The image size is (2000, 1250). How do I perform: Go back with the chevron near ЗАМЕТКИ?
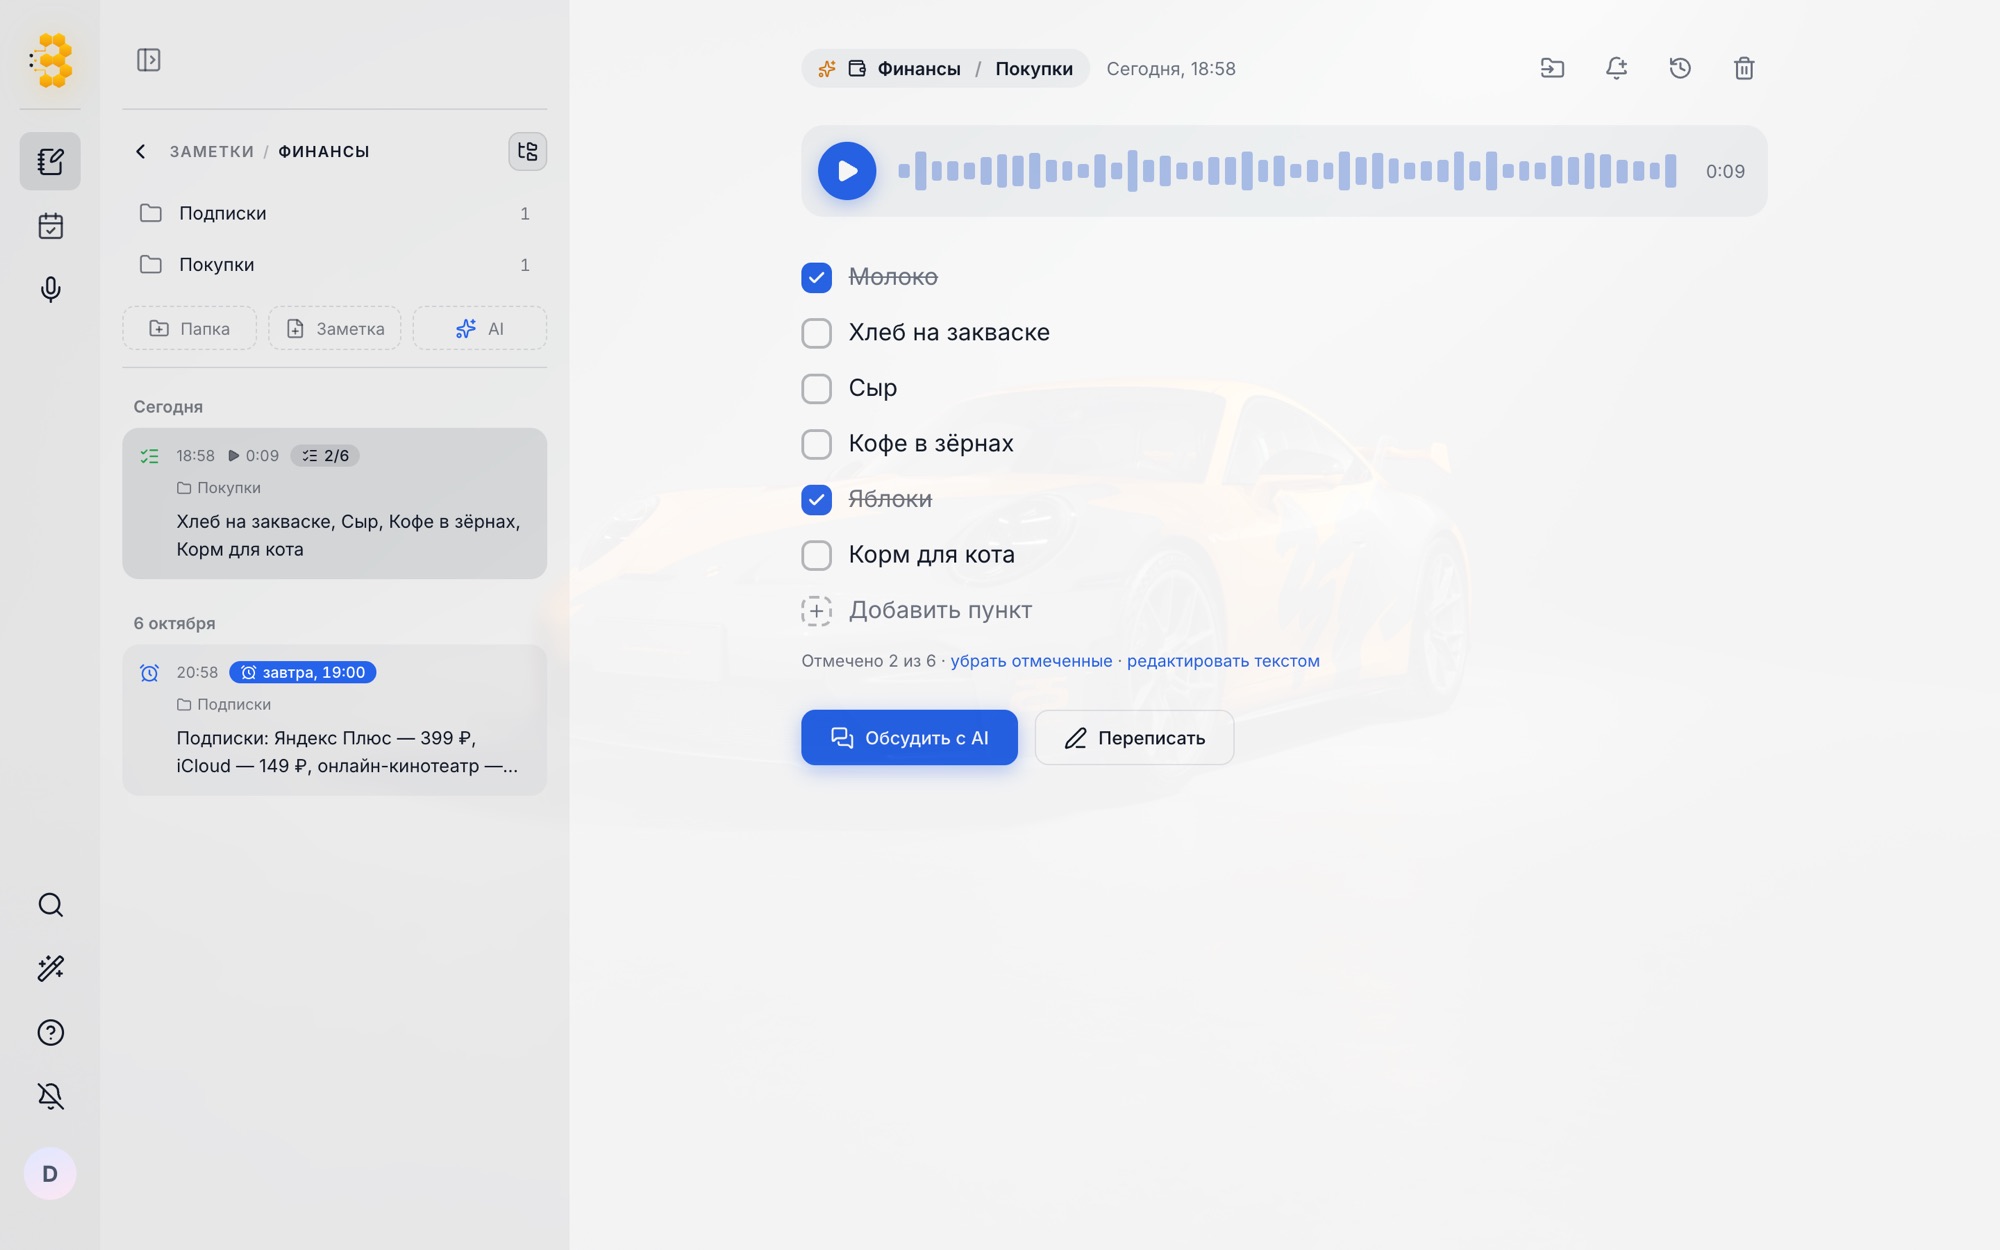141,151
